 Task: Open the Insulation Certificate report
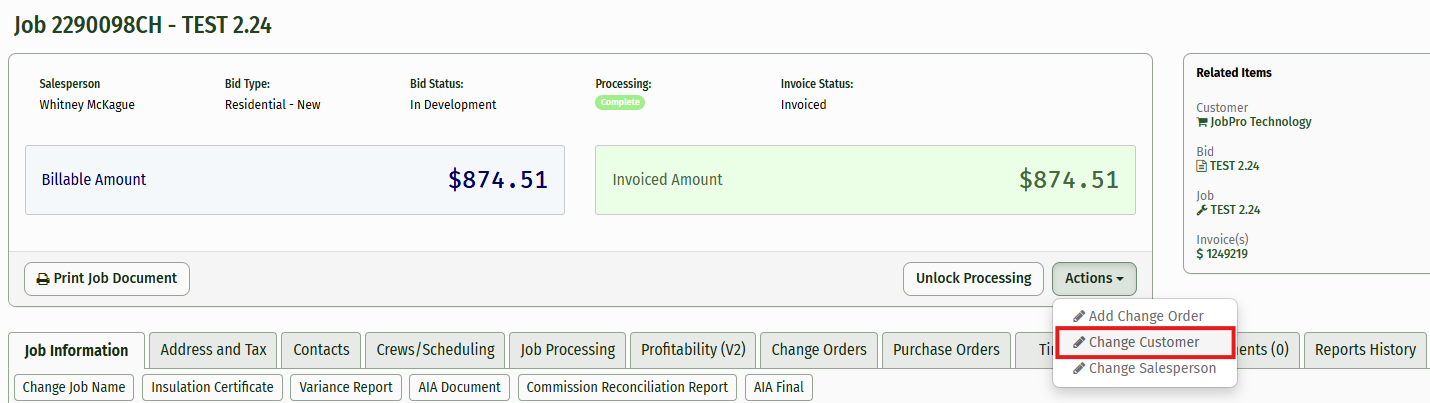(x=212, y=387)
